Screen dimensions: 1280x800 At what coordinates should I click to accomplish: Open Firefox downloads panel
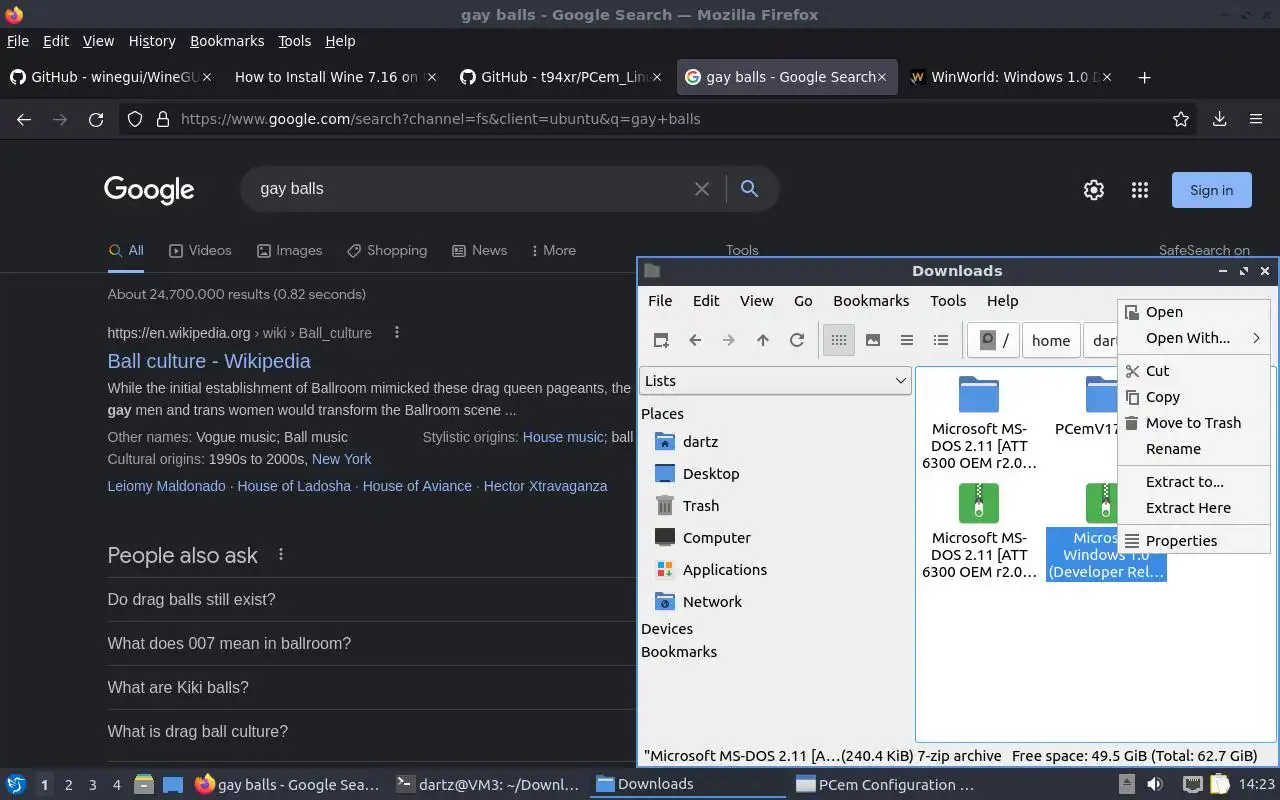click(x=1220, y=119)
